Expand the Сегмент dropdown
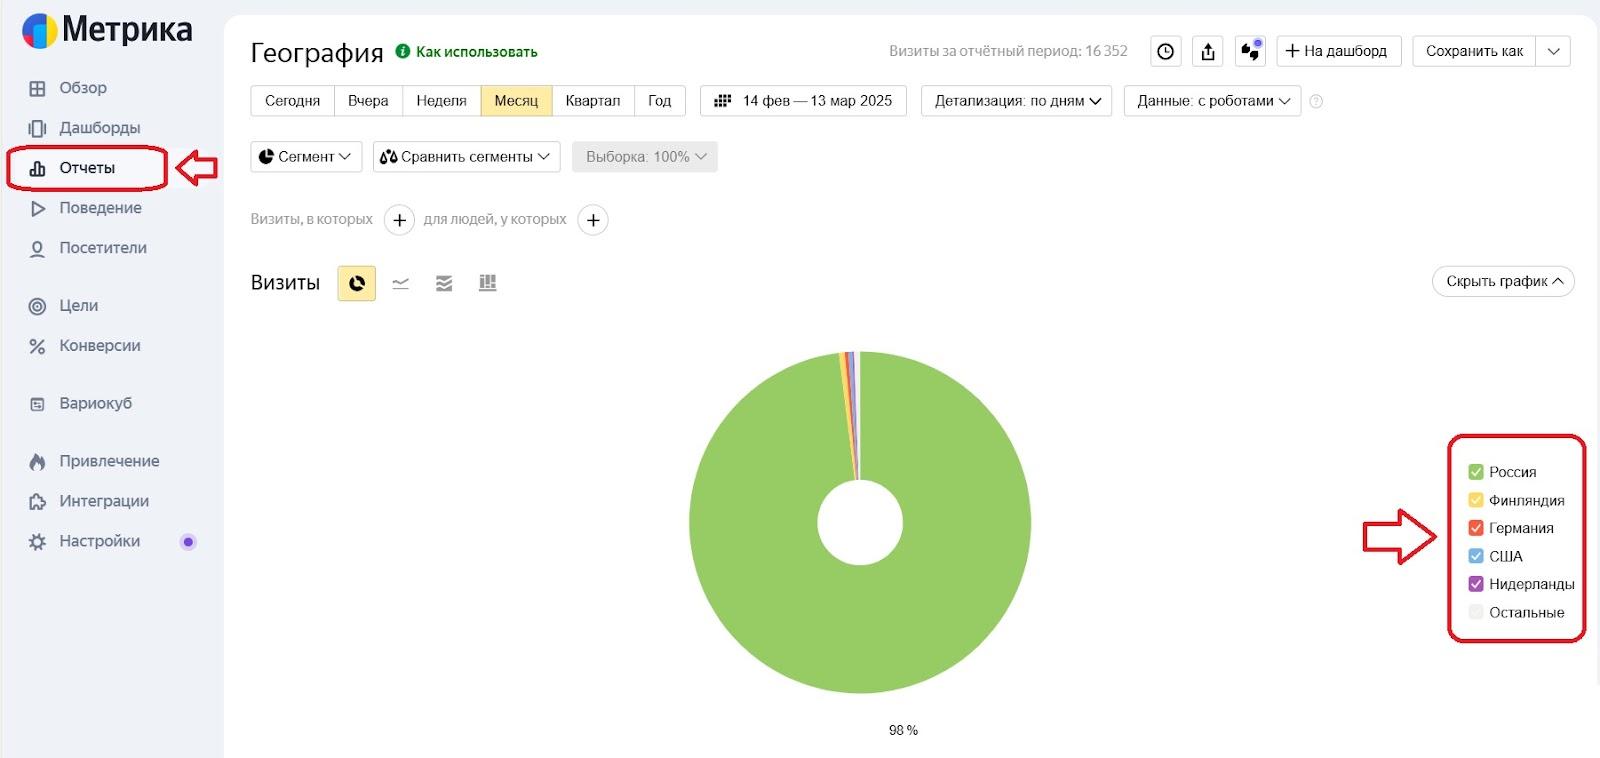1600x758 pixels. pos(305,157)
